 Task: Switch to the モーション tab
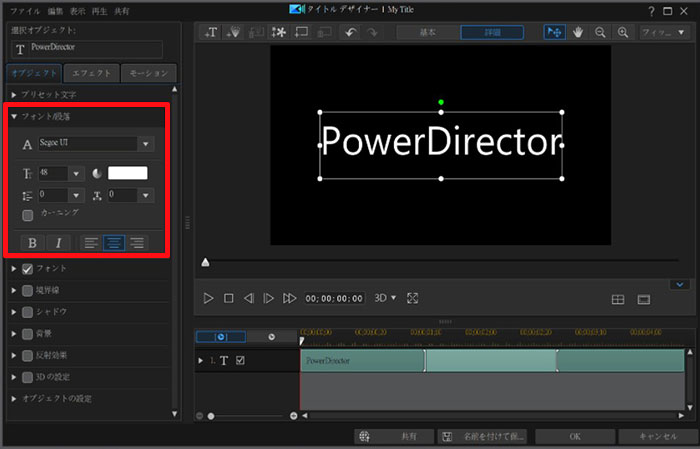149,73
